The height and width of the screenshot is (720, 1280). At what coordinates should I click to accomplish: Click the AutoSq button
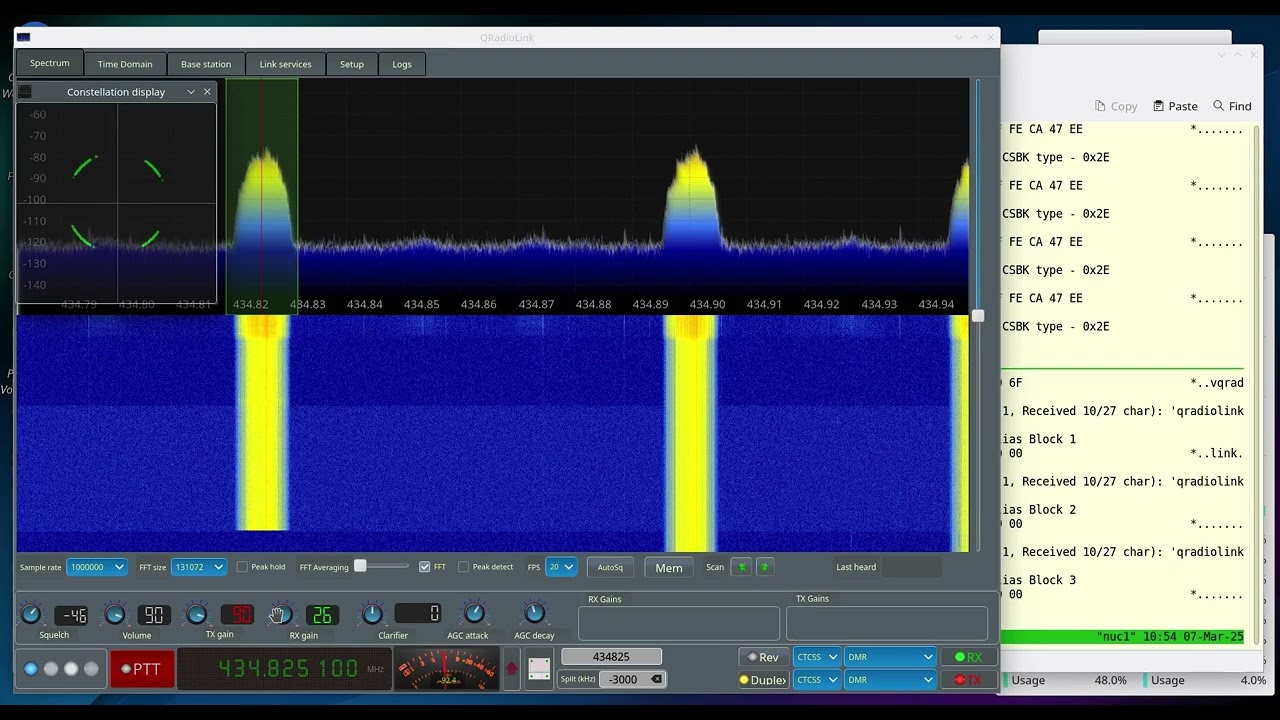point(610,567)
